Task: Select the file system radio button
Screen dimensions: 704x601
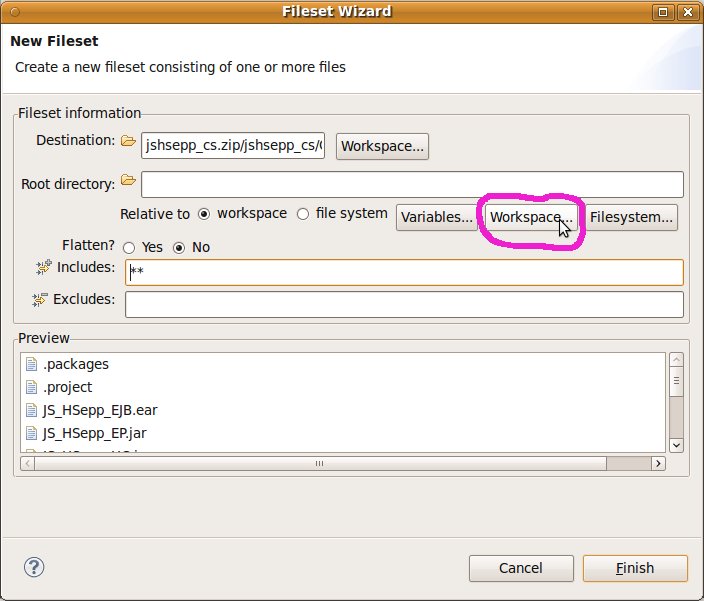Action: pos(303,214)
